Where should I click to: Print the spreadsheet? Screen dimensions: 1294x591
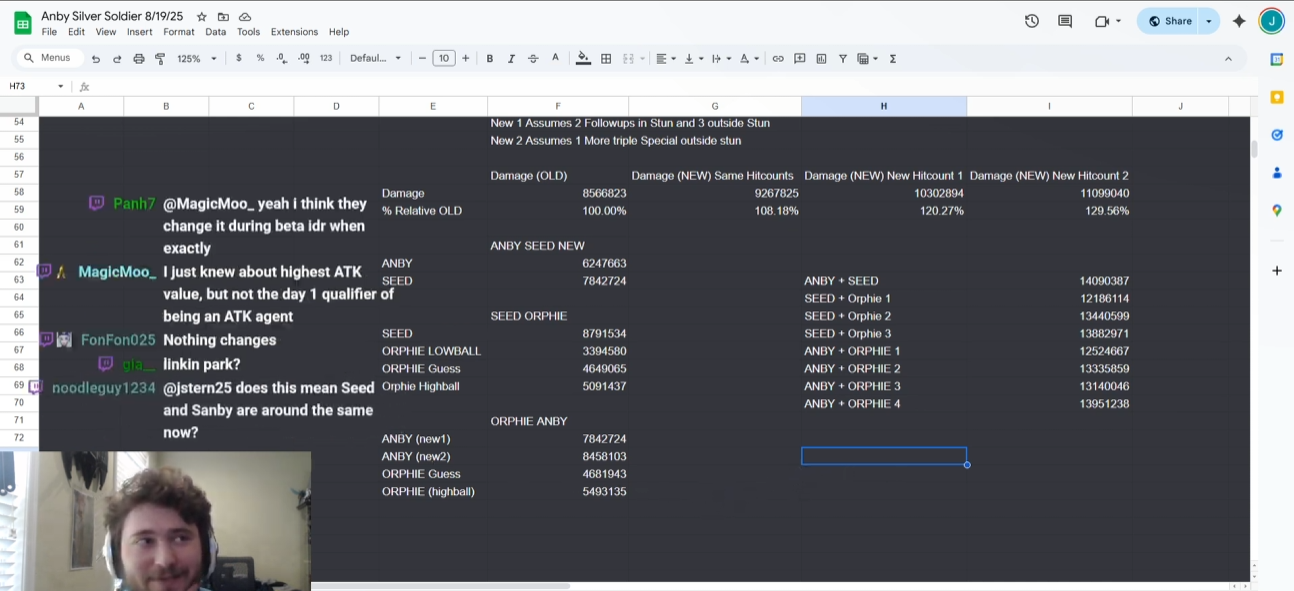point(139,59)
